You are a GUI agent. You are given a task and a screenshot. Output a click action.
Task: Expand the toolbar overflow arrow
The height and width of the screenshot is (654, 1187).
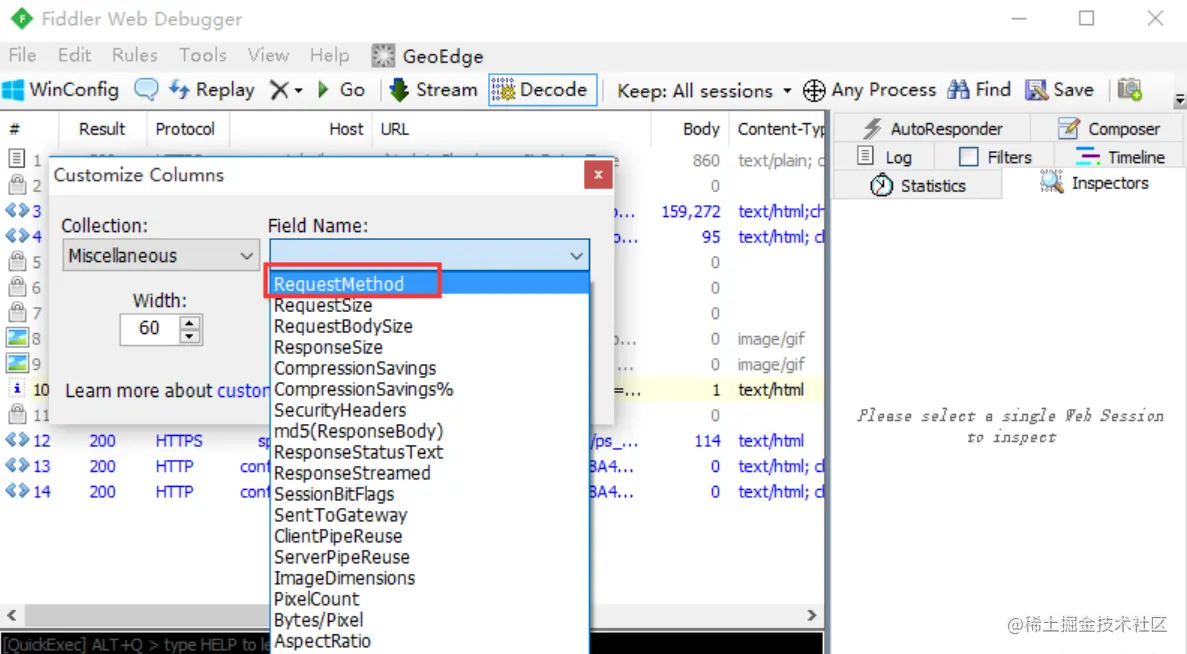[x=1179, y=99]
